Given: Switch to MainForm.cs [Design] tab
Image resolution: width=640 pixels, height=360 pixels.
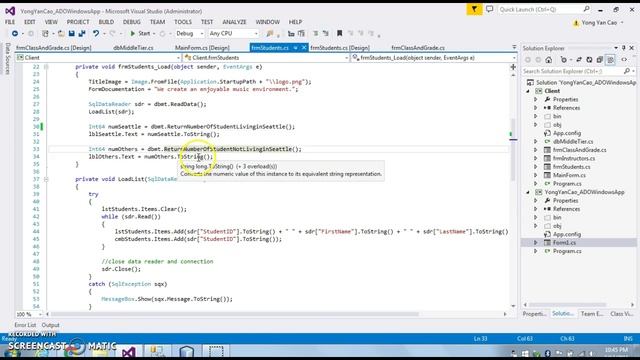Looking at the screenshot, I should [202, 48].
